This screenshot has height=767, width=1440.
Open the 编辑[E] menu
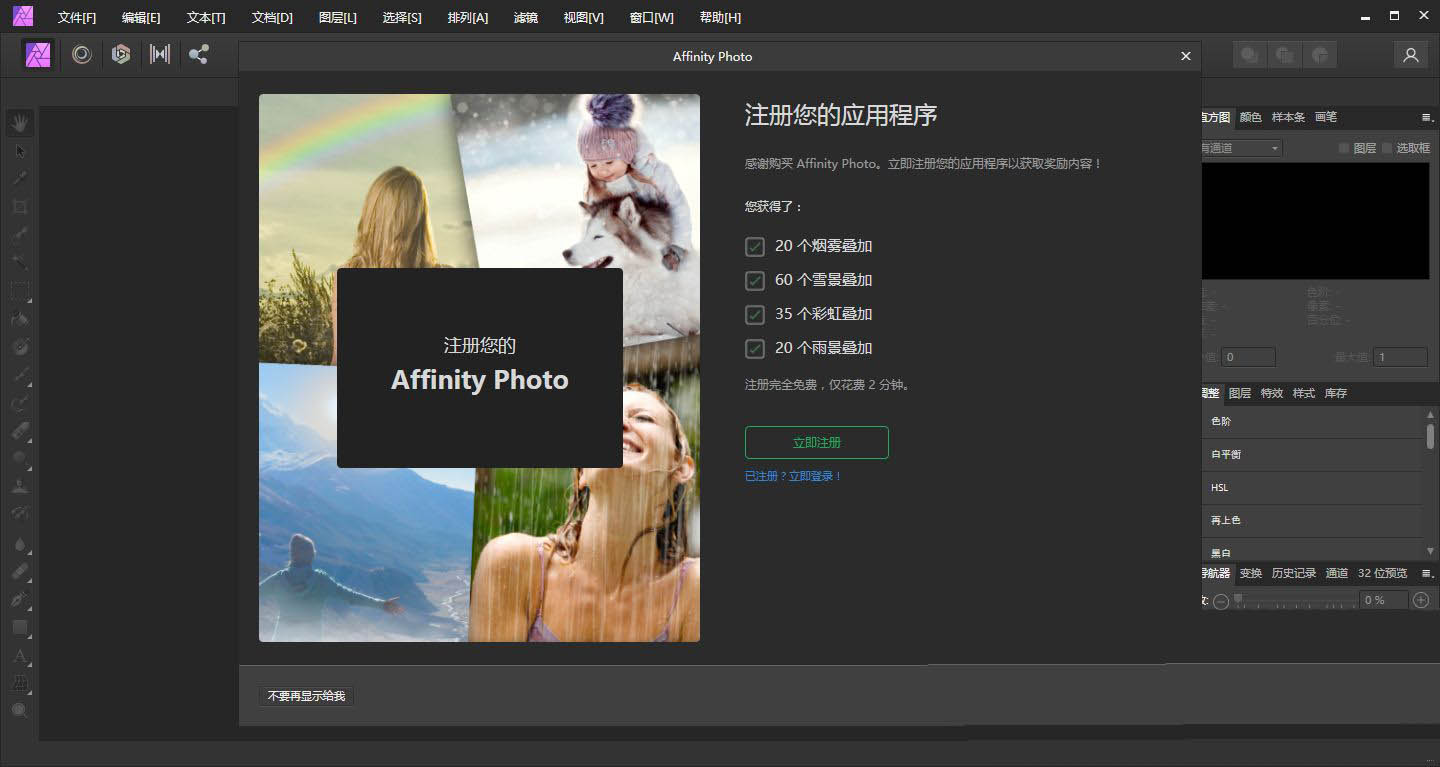[x=141, y=18]
